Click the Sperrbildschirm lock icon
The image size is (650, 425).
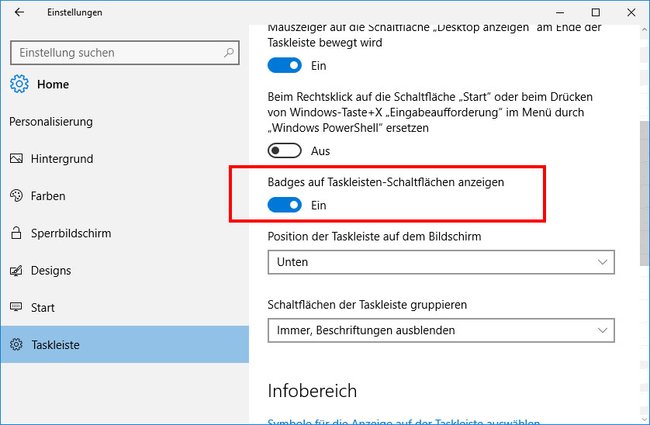pyautogui.click(x=16, y=233)
